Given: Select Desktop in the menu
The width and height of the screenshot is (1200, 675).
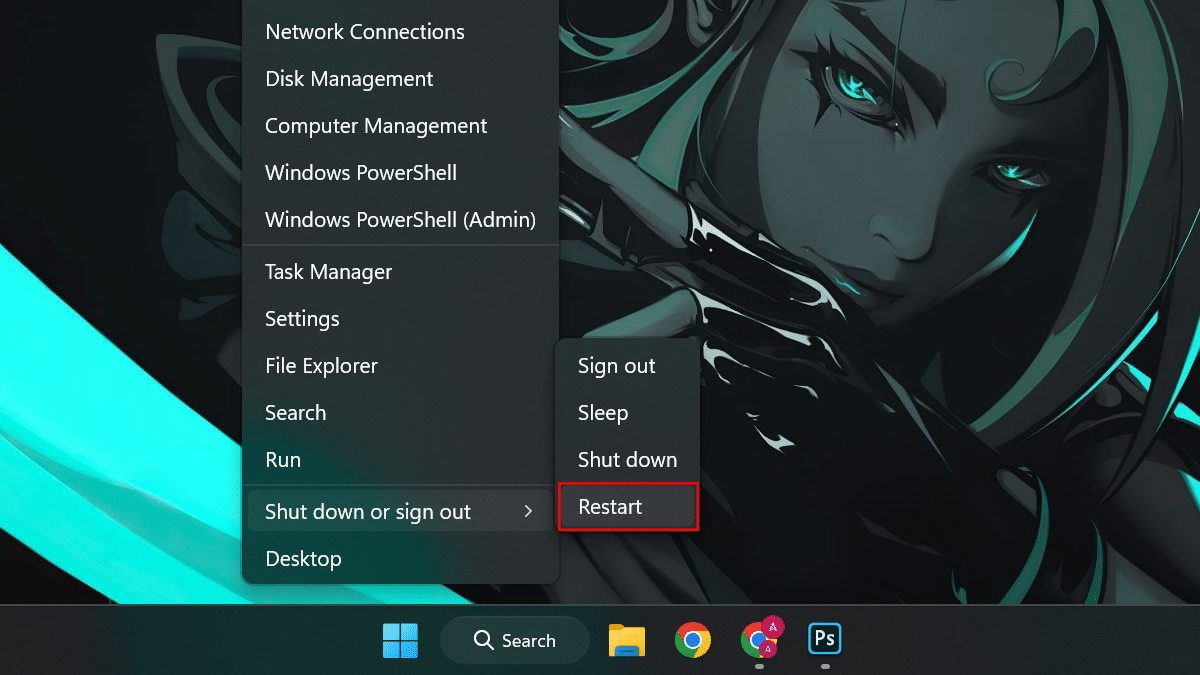Looking at the screenshot, I should pyautogui.click(x=400, y=559).
